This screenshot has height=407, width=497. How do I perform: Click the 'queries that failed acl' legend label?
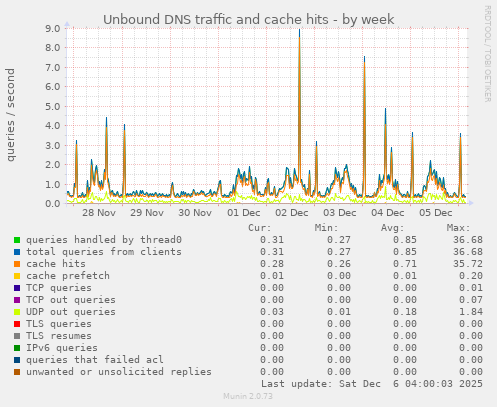tap(95, 360)
